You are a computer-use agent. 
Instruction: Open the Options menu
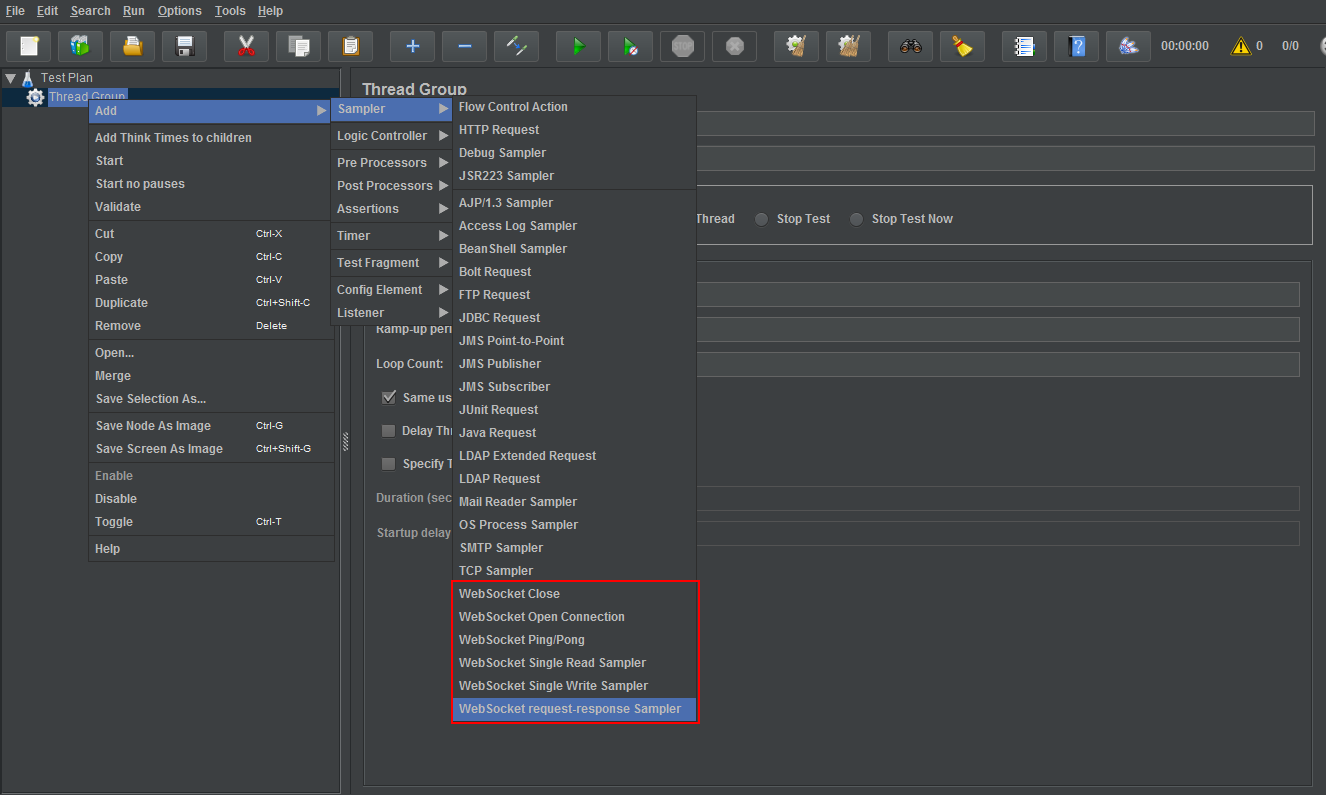tap(179, 11)
